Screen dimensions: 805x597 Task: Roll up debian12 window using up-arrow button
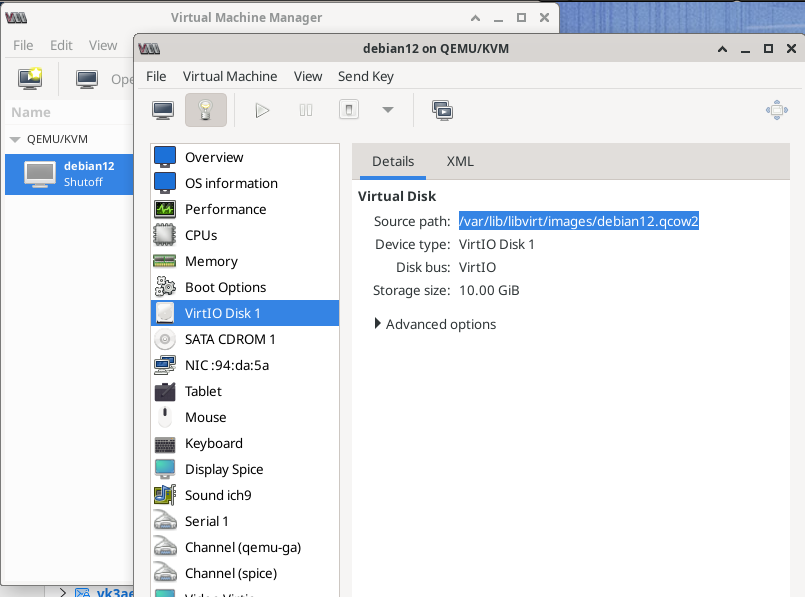722,49
